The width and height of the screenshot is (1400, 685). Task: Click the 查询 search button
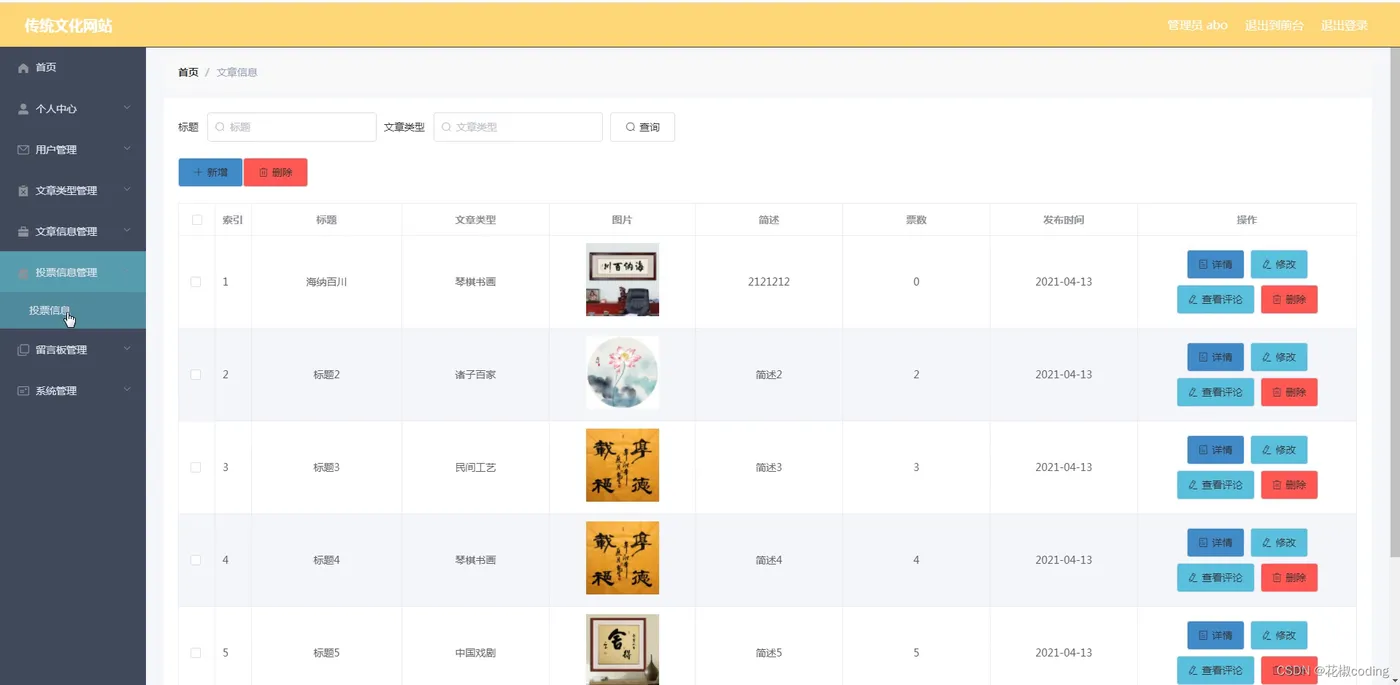coord(642,127)
